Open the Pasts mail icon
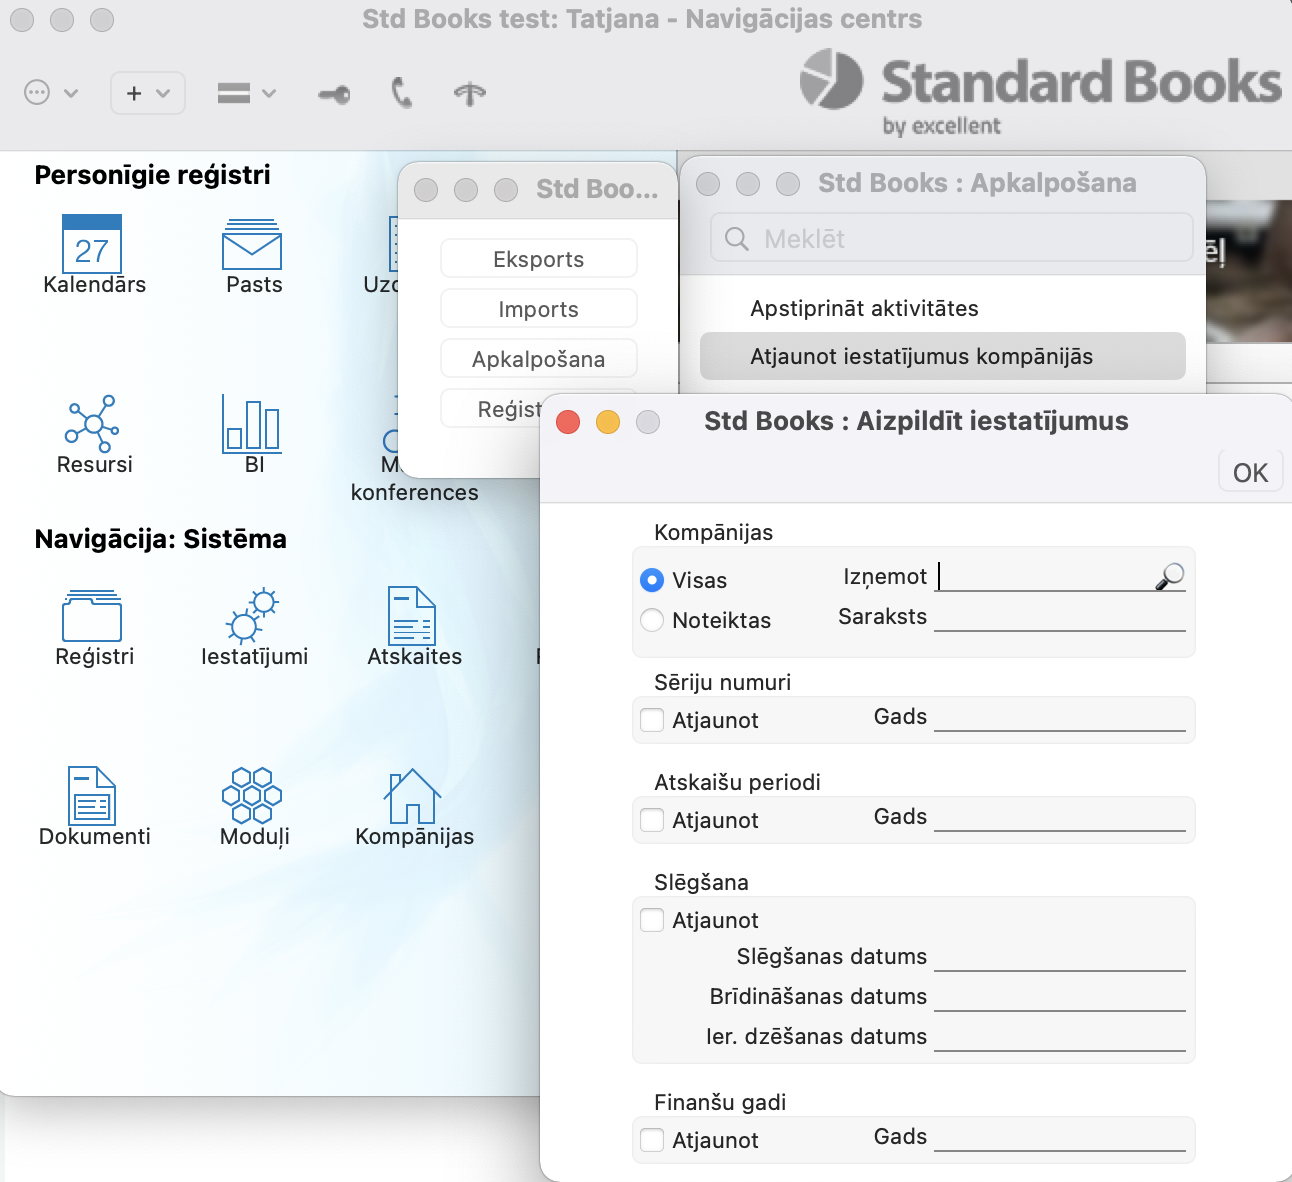The height and width of the screenshot is (1182, 1292). point(252,245)
